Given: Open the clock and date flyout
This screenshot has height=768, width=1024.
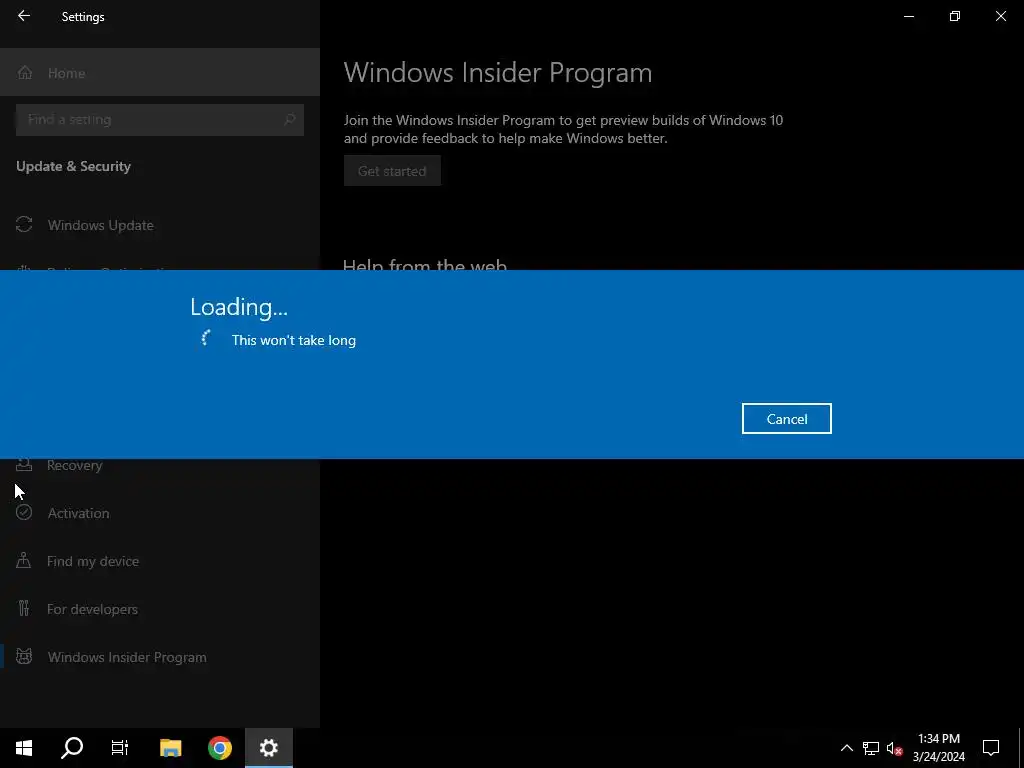Looking at the screenshot, I should click(938, 748).
